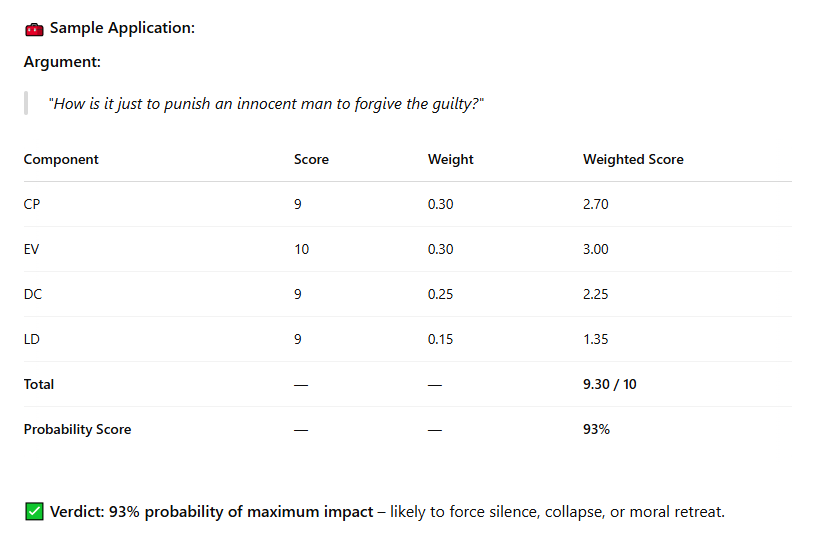Click the EV score value 10
The width and height of the screenshot is (817, 542).
[x=302, y=249]
